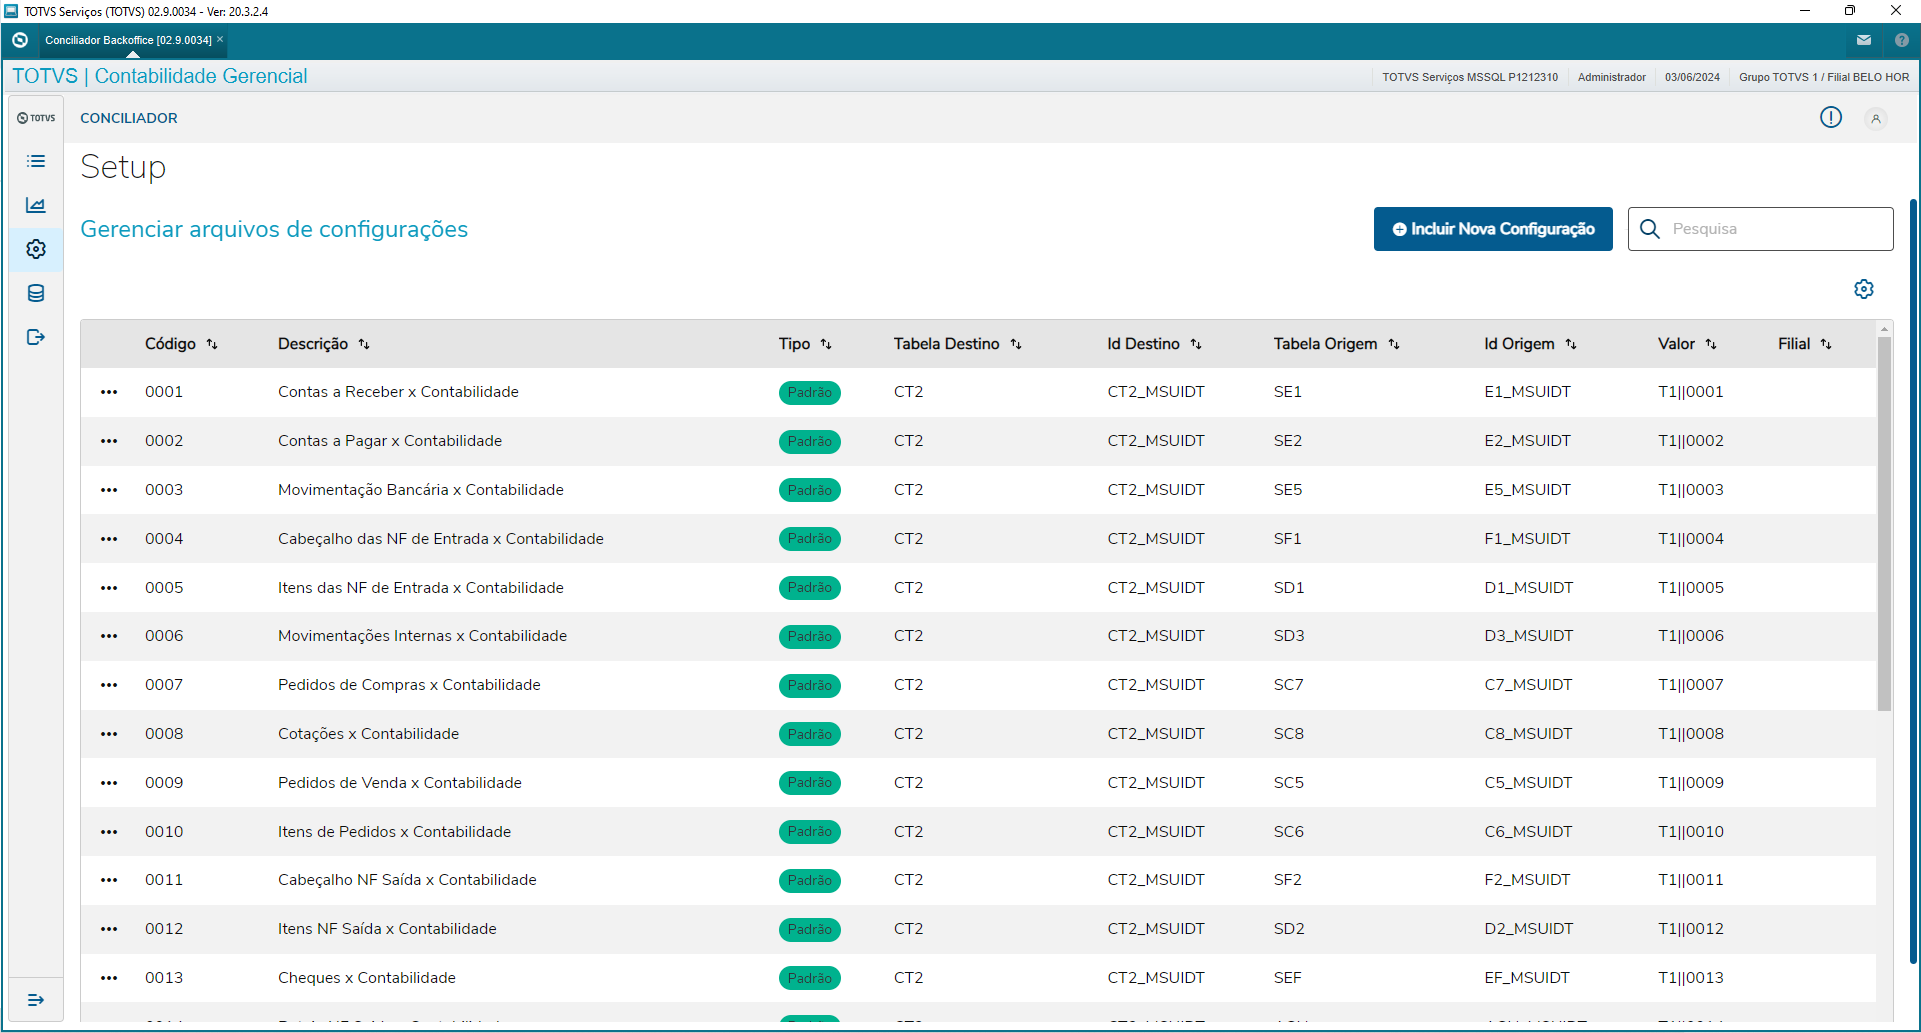Open the mail envelope icon
The image size is (1921, 1033).
click(1864, 40)
